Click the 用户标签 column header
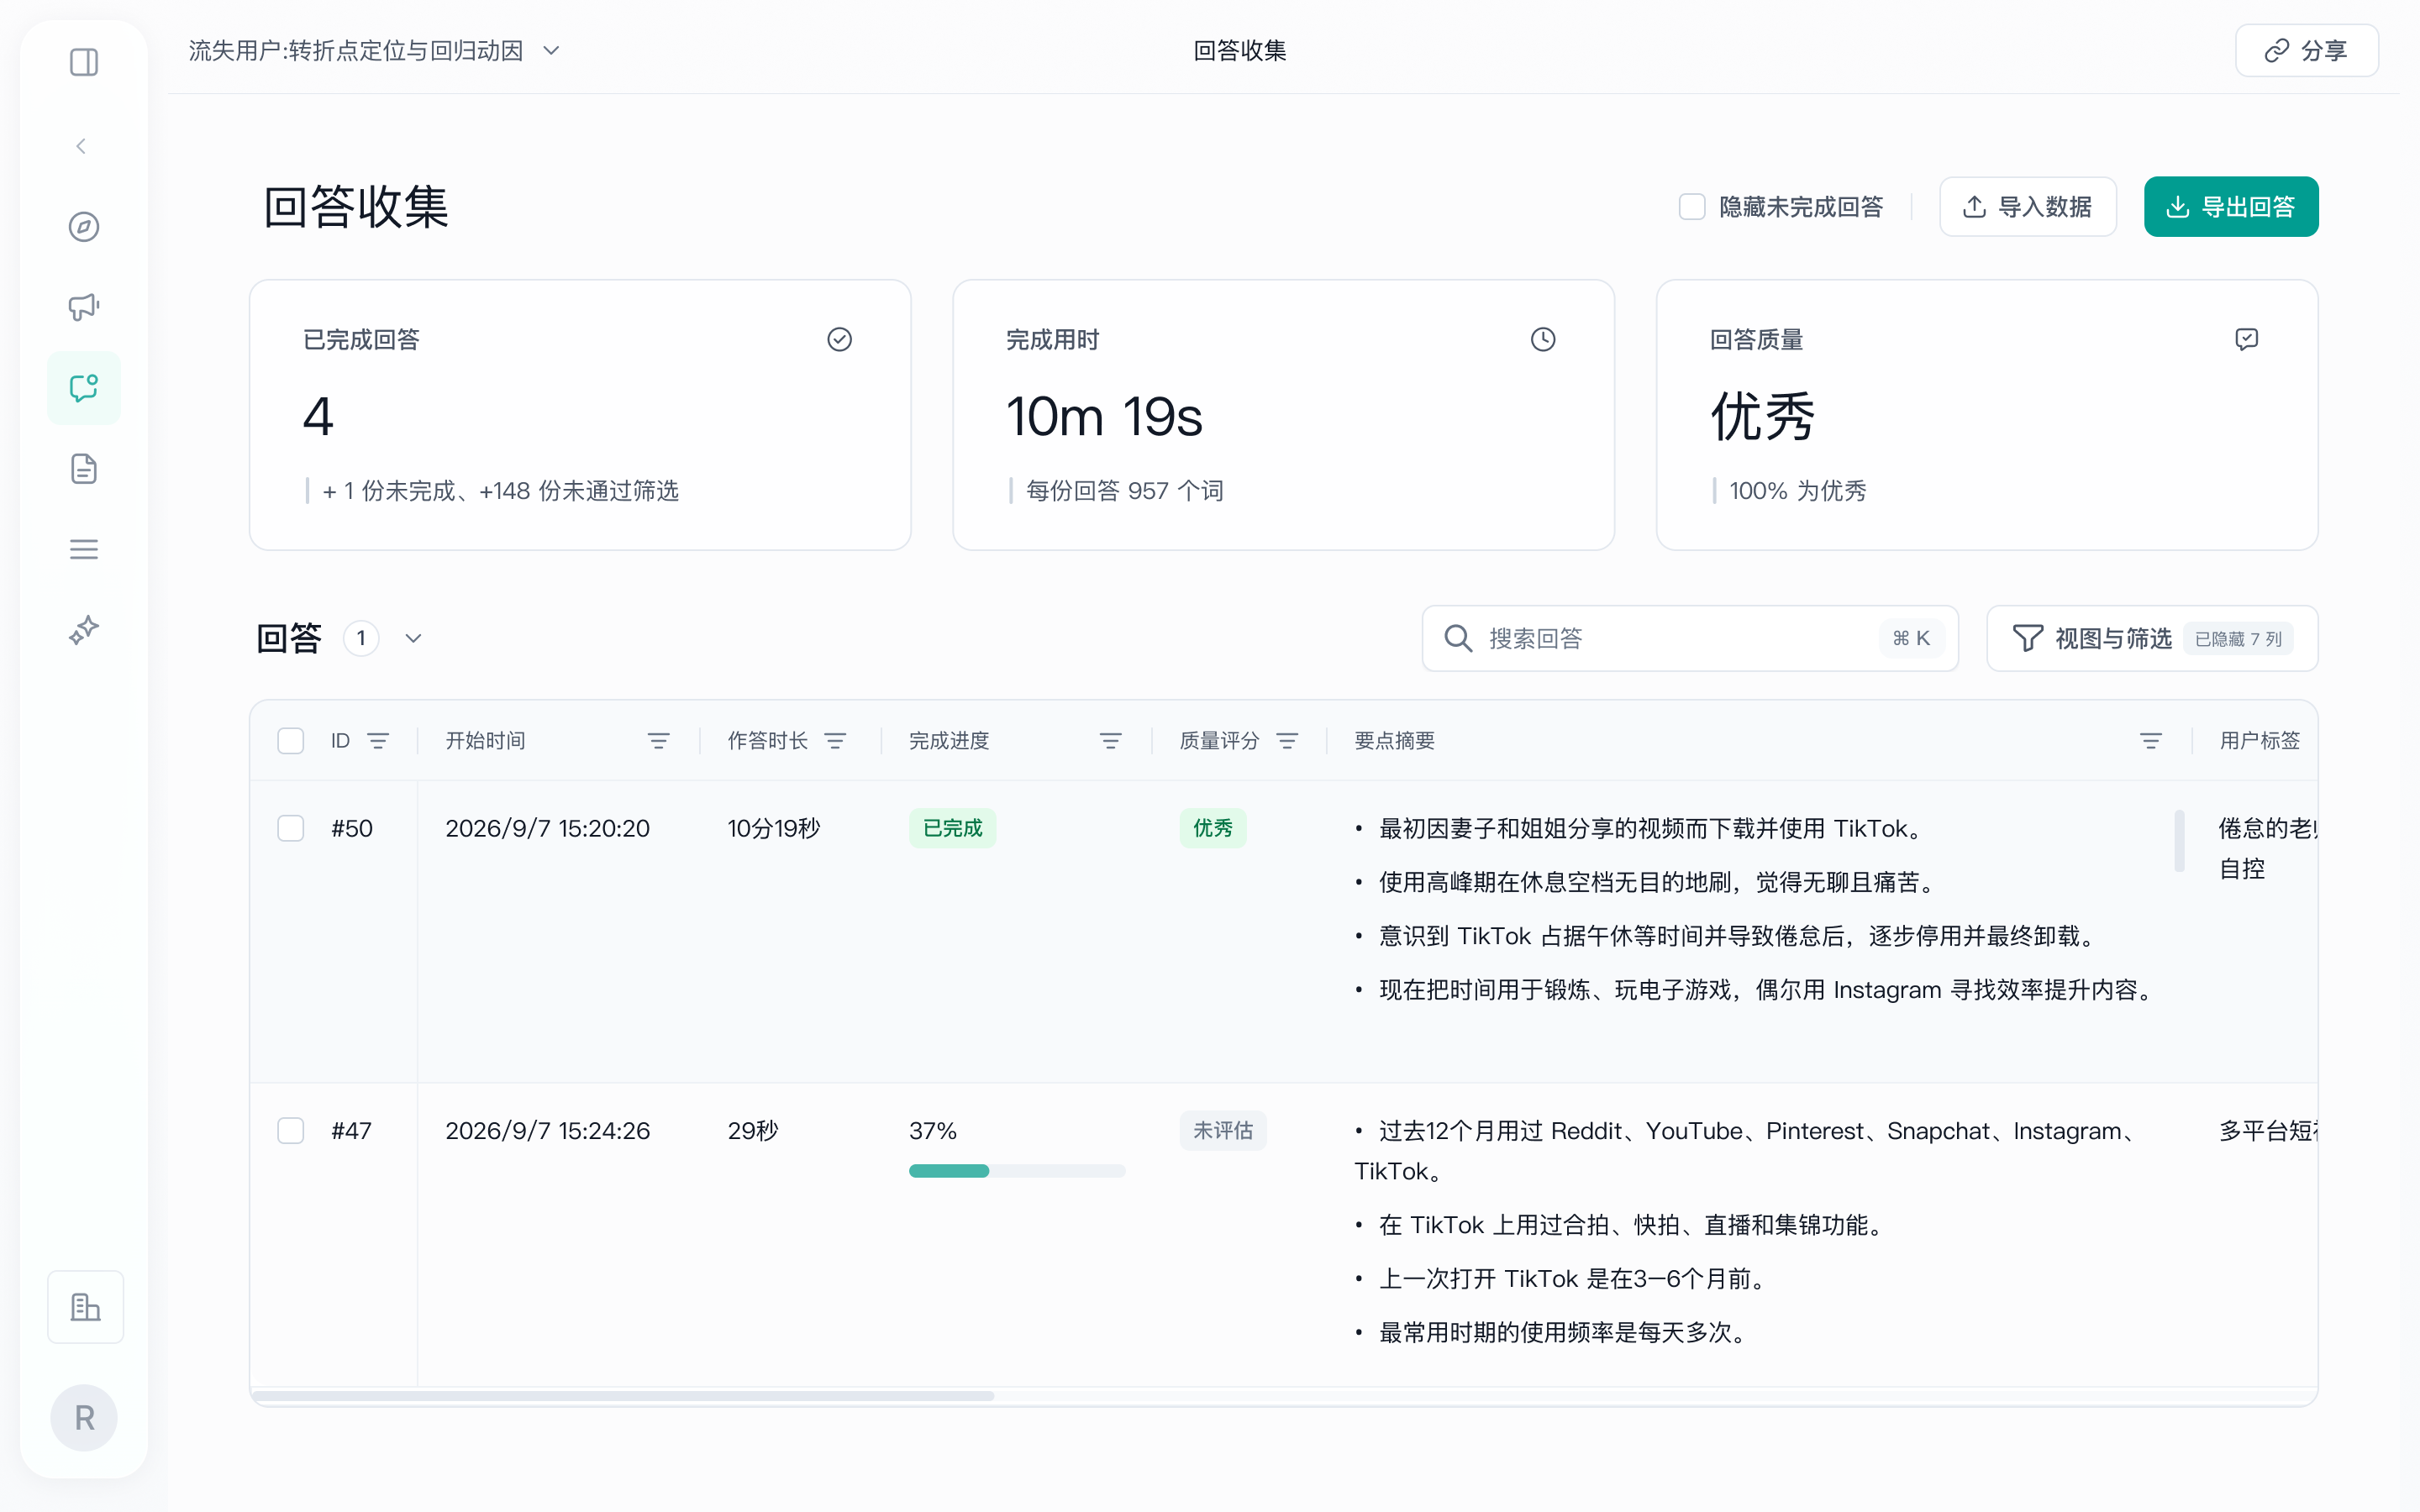The image size is (2420, 1512). pos(2260,741)
